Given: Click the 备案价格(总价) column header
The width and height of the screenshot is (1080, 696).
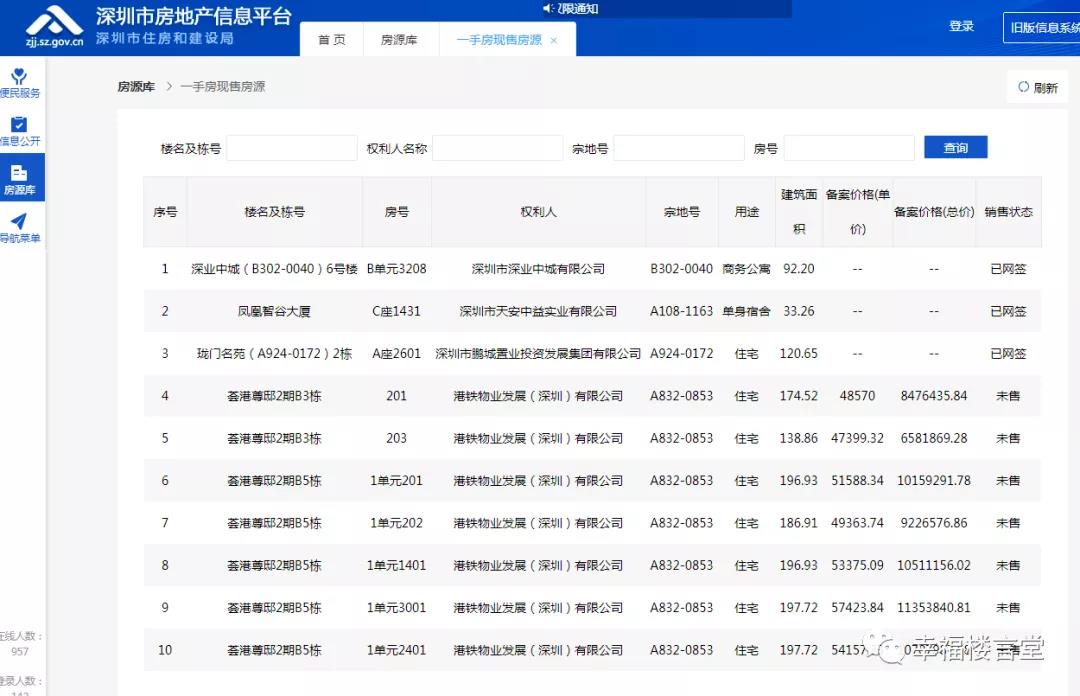Looking at the screenshot, I should pyautogui.click(x=934, y=212).
